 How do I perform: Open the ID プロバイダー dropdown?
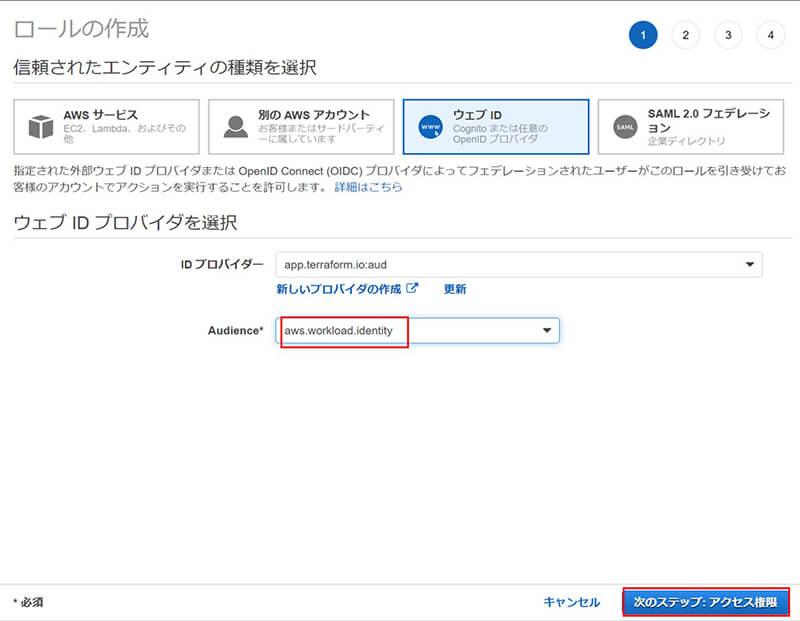click(x=519, y=264)
